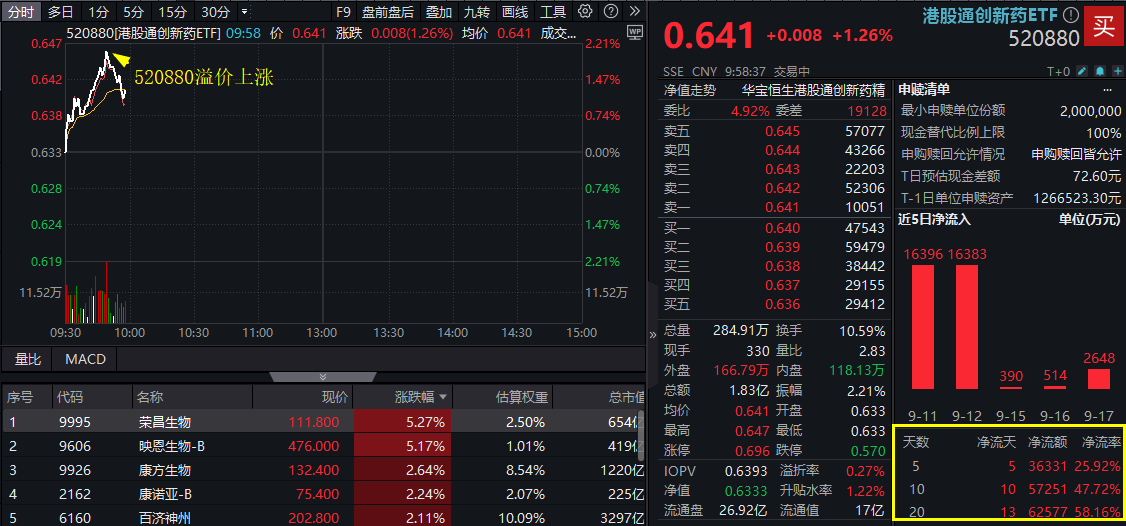Toggle 盘前盘后 pre/post market display
The height and width of the screenshot is (526, 1126).
point(388,12)
